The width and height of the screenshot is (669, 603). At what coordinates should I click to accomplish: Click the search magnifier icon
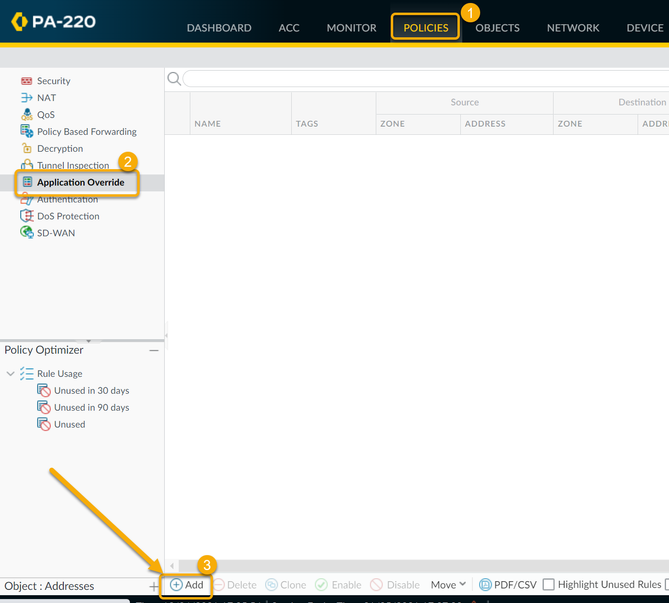(174, 79)
